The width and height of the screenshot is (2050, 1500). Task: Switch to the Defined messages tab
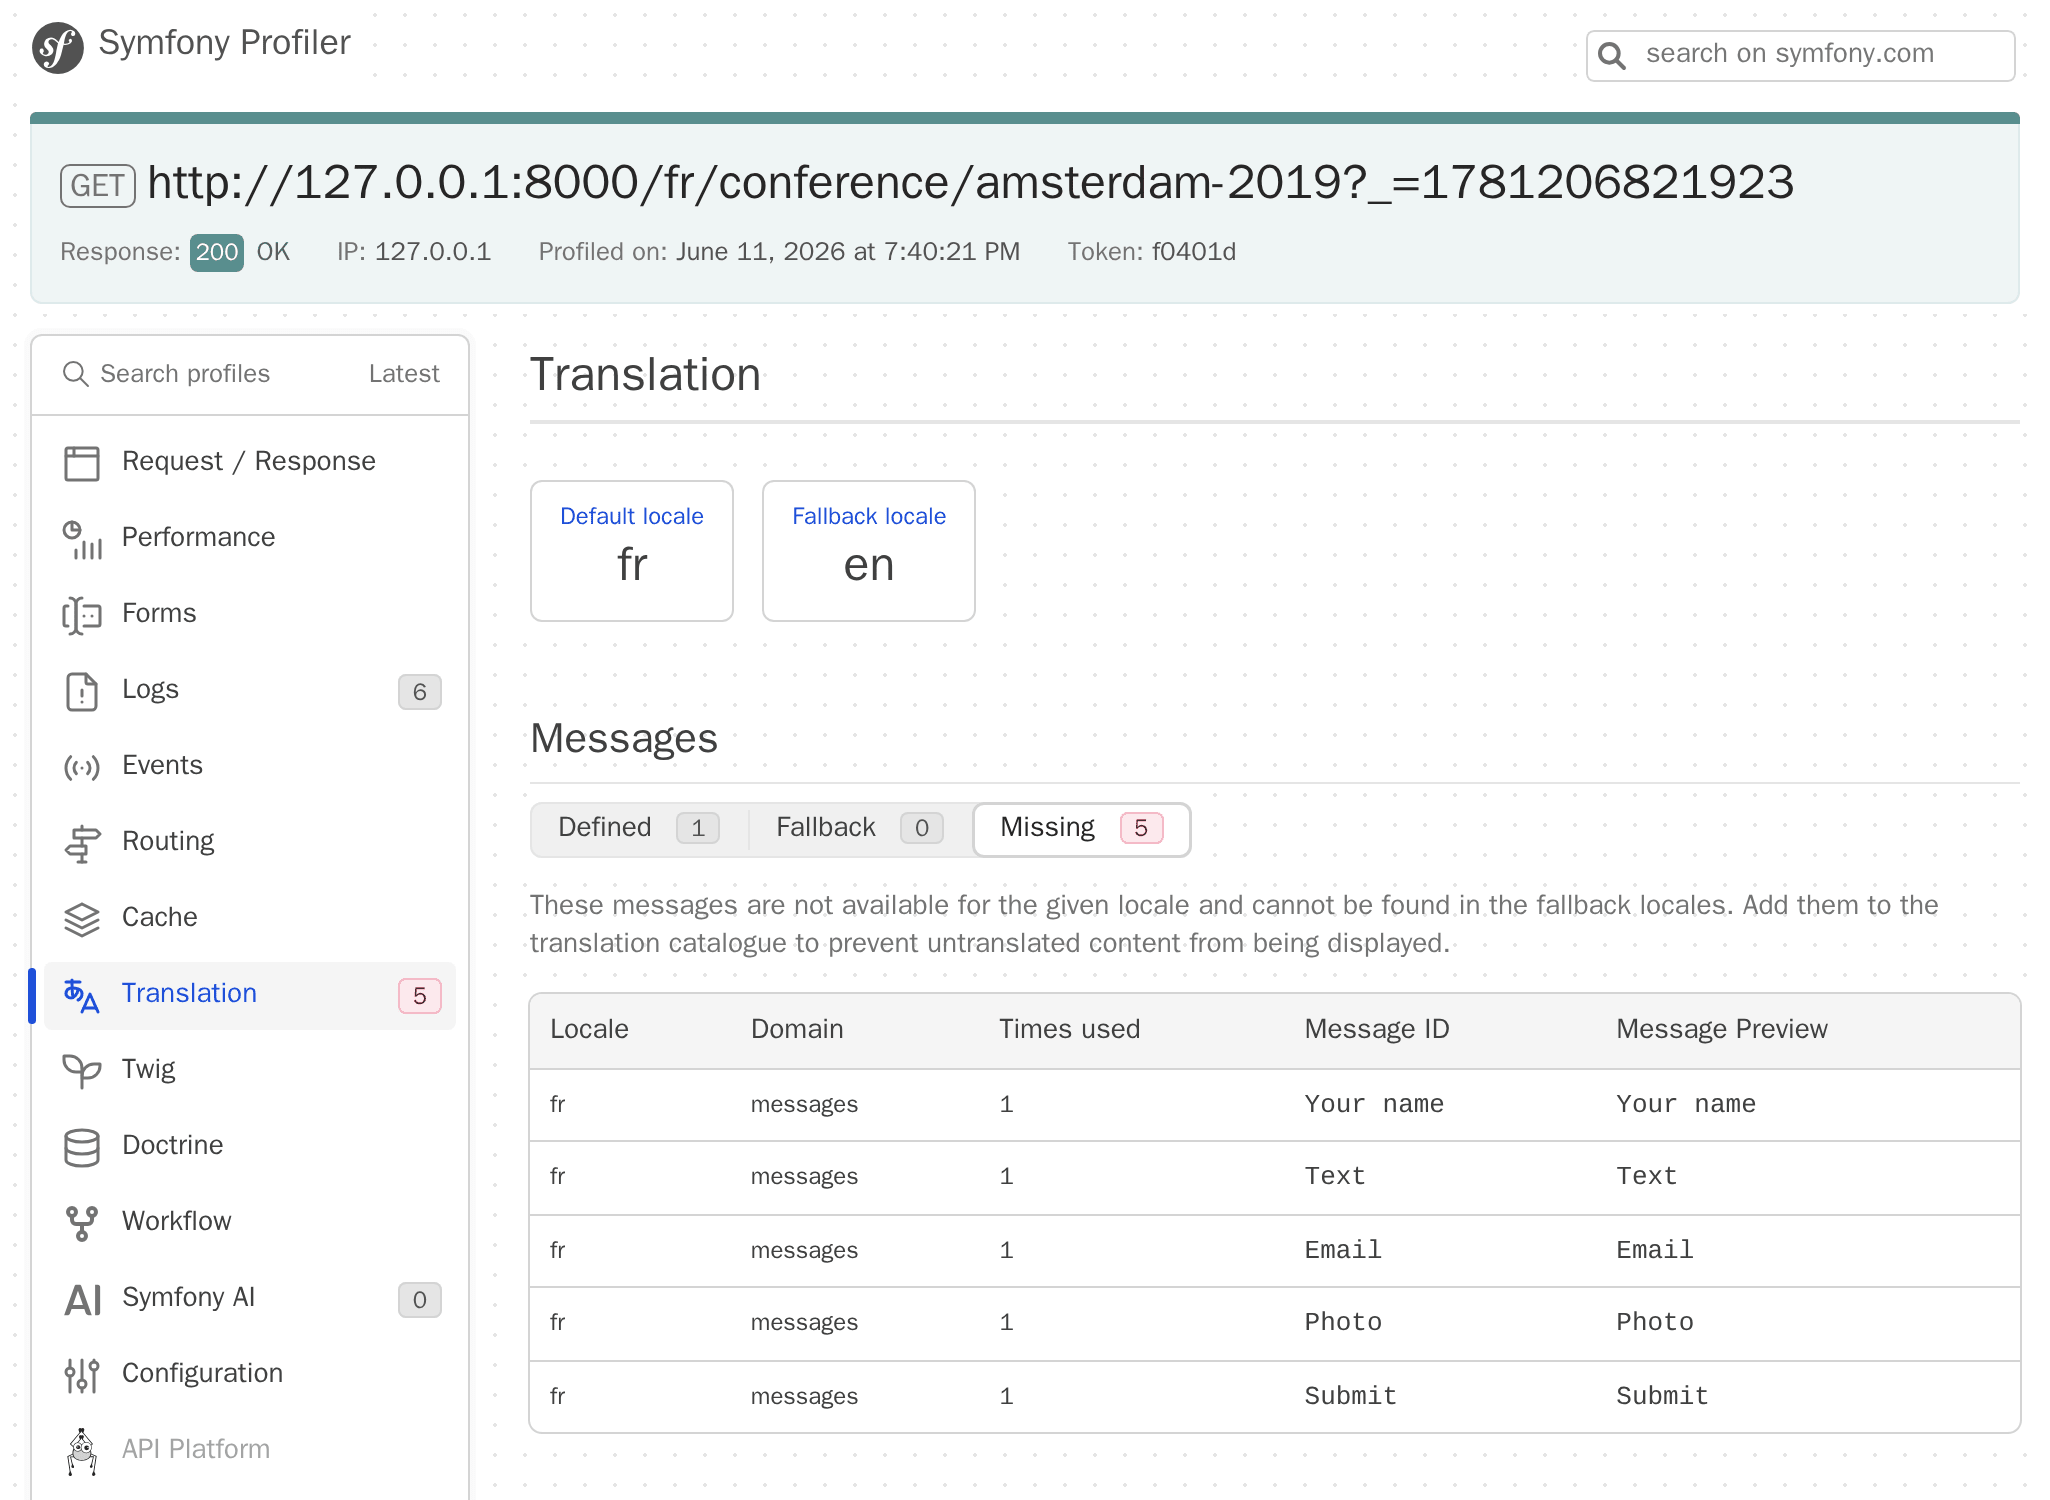coord(638,828)
